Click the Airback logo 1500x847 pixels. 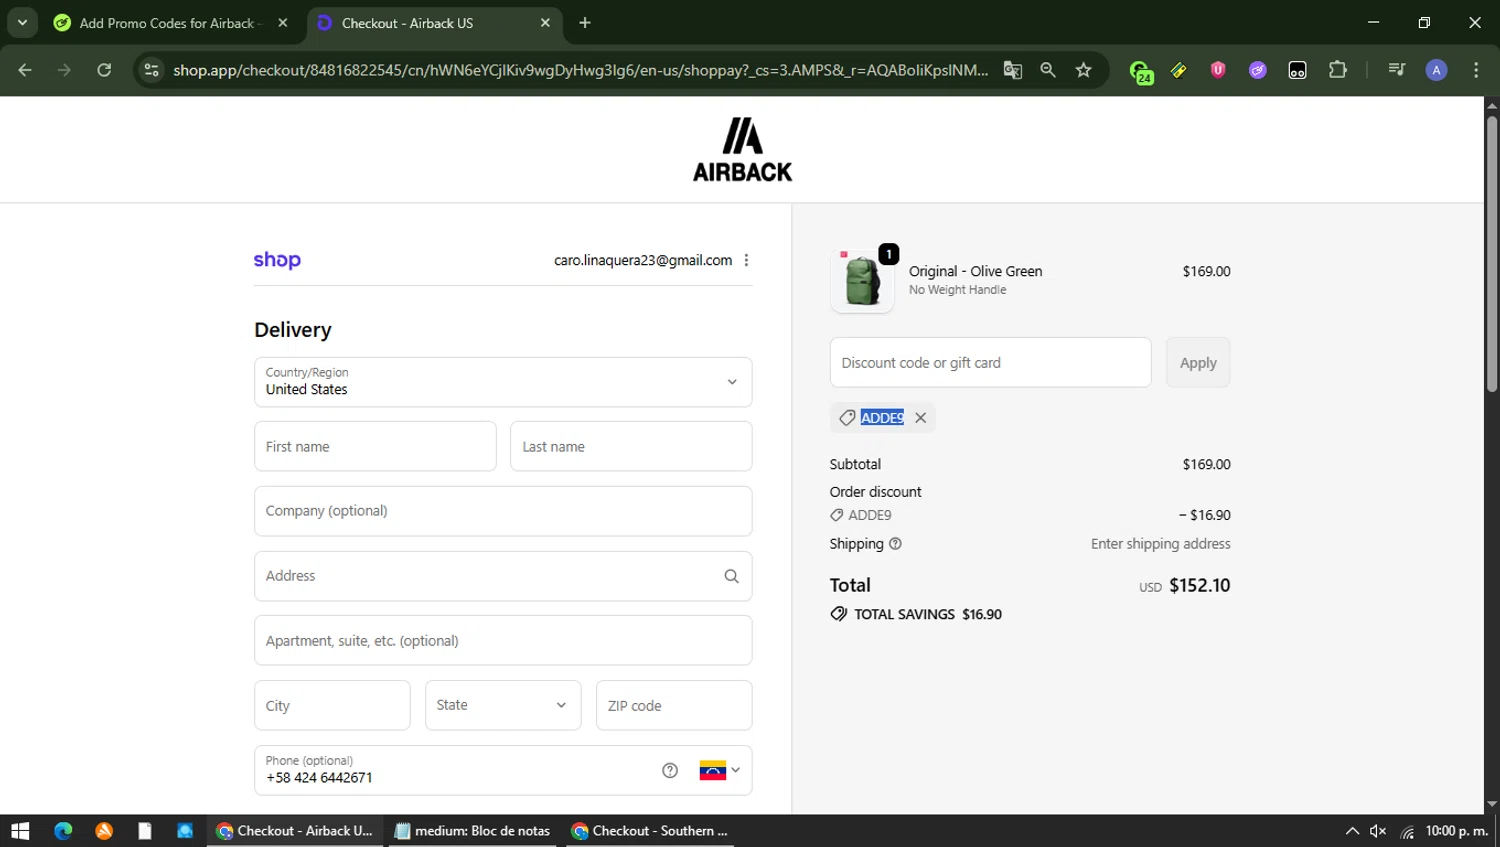click(742, 150)
